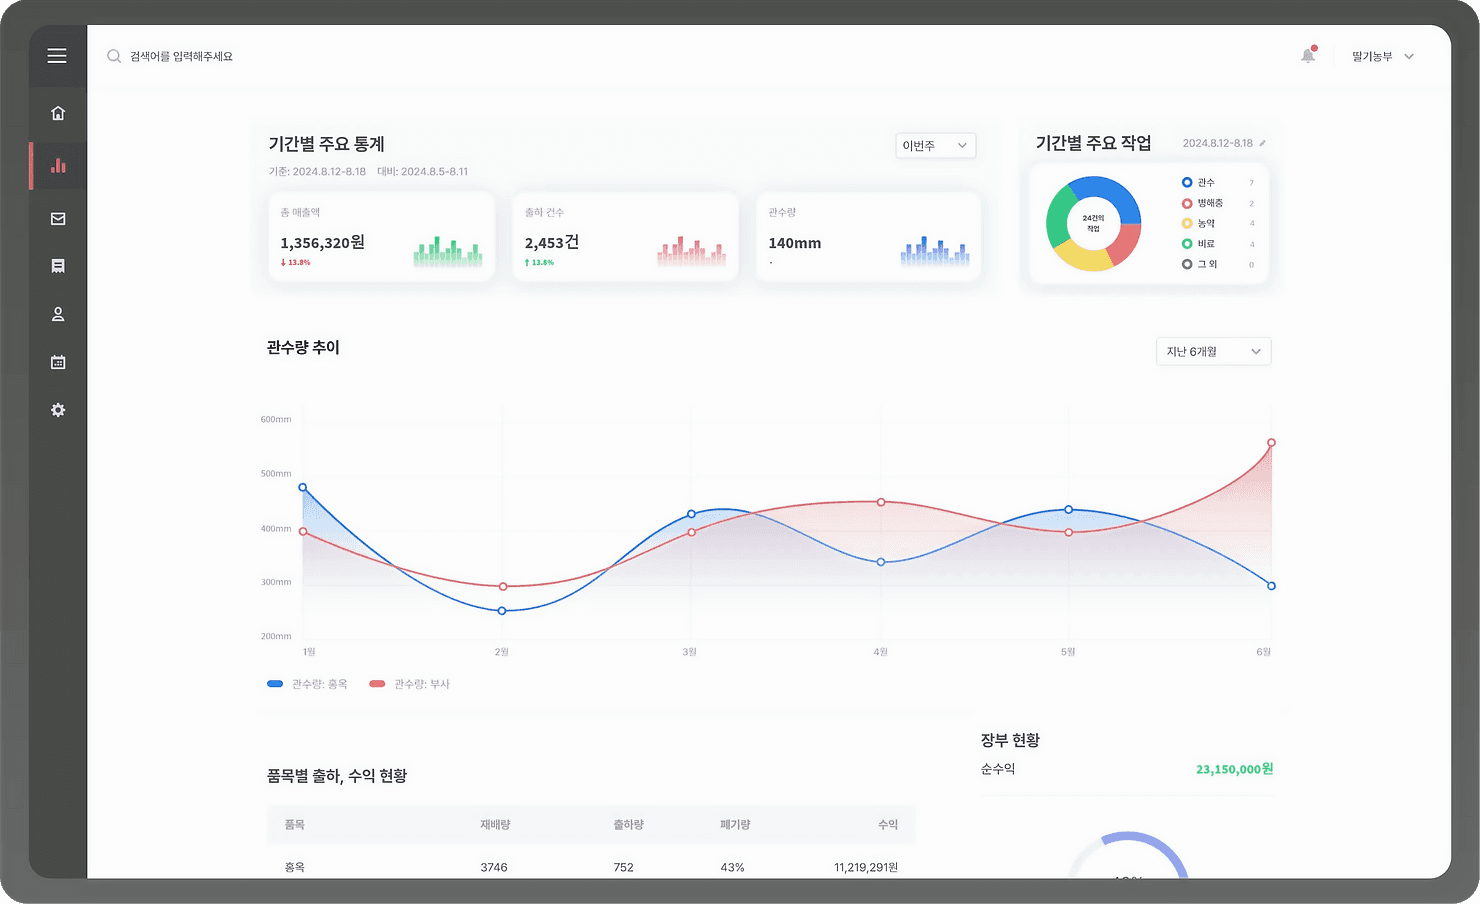Click the blue segment of the donut chart
The height and width of the screenshot is (904, 1480).
(1112, 191)
